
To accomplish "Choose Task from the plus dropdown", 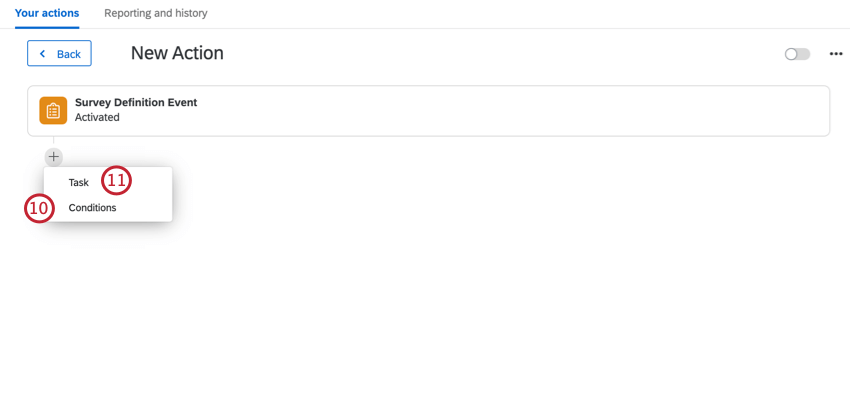I will coord(79,183).
